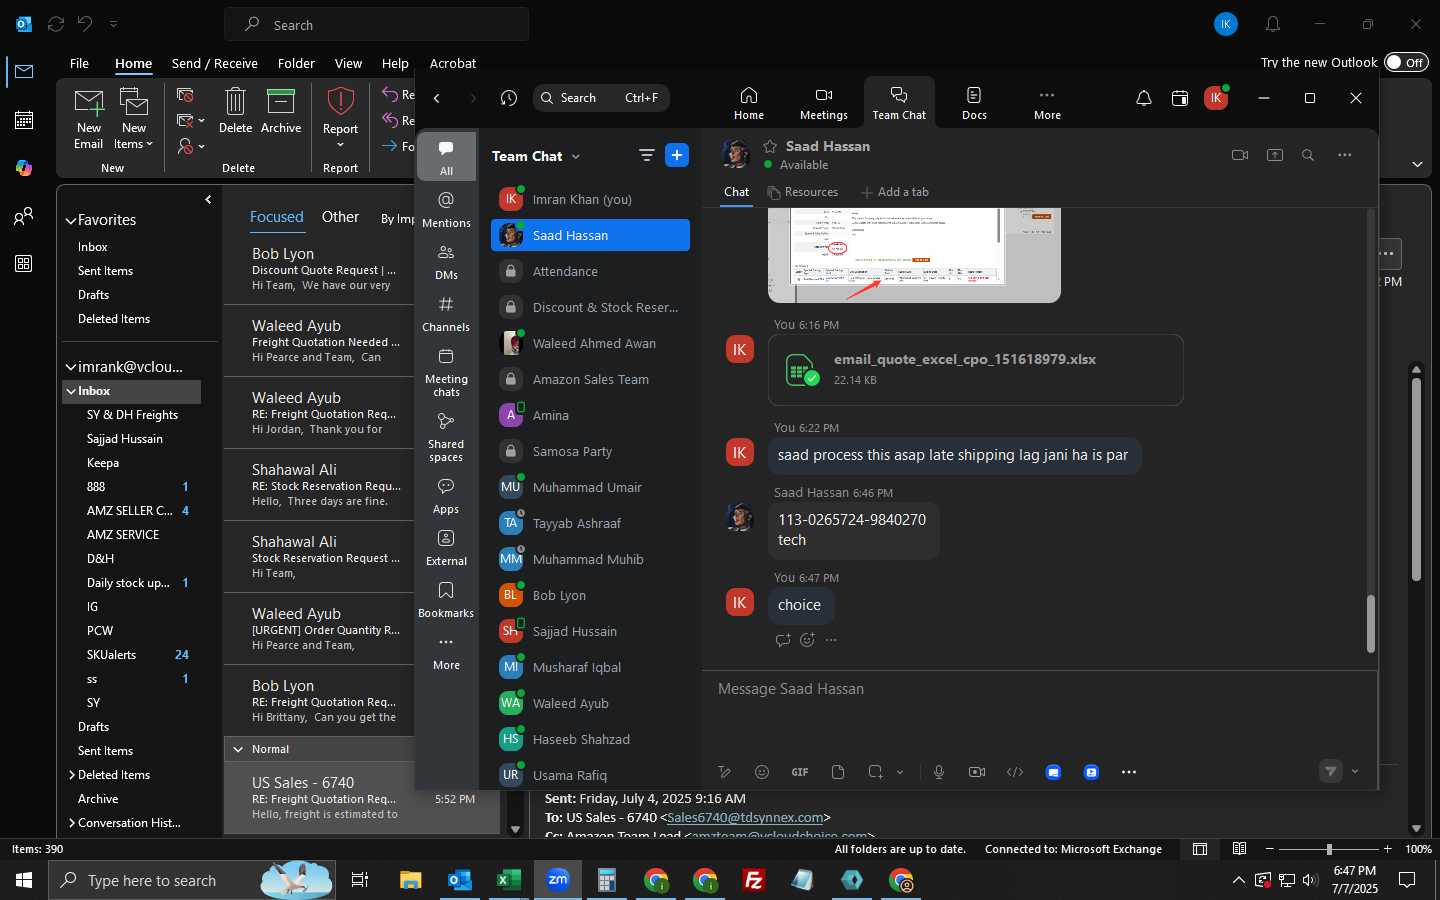The width and height of the screenshot is (1440, 900).
Task: Open FileZilla from Windows taskbar
Action: point(754,880)
